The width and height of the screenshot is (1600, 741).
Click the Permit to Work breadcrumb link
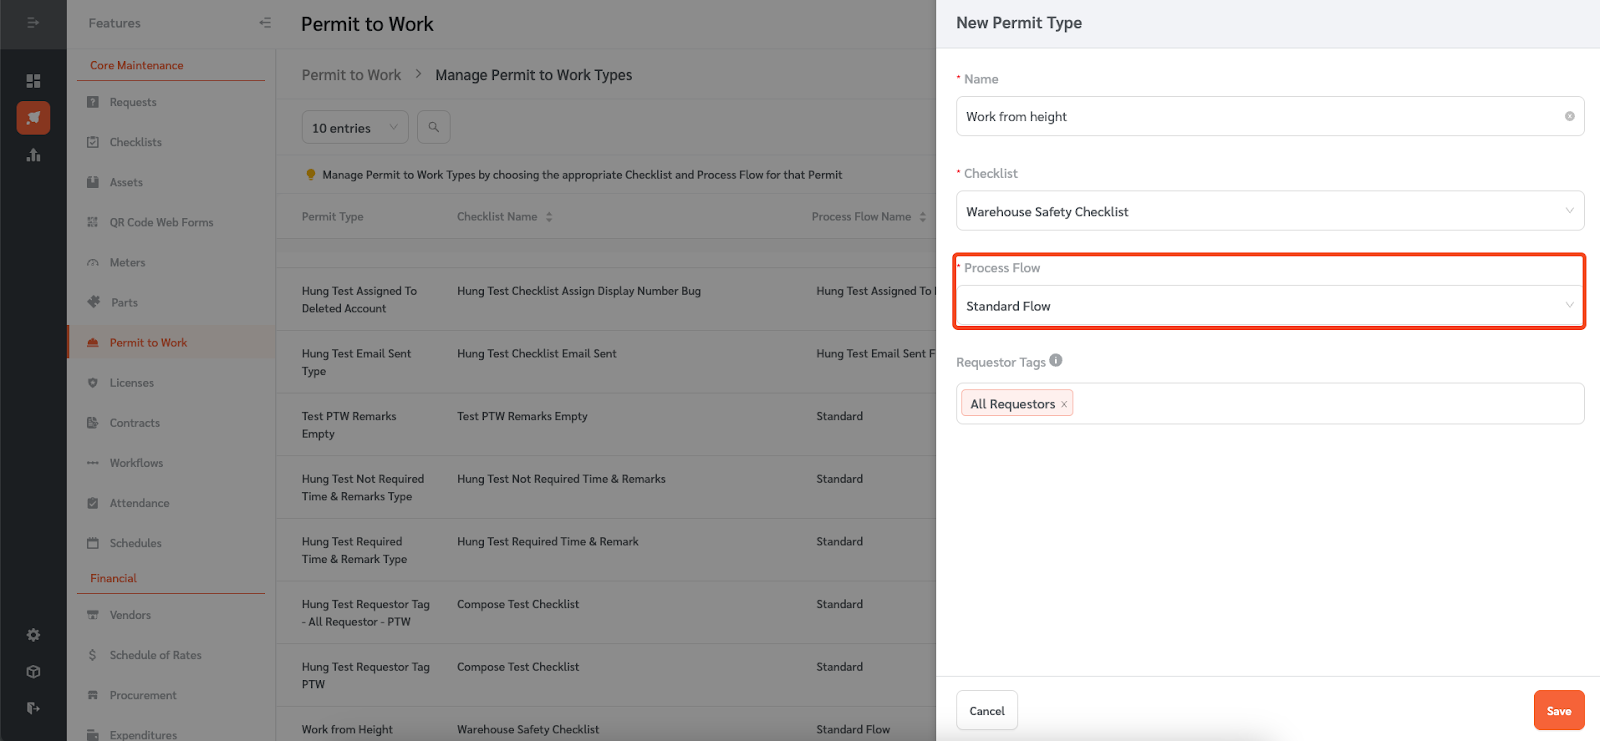pyautogui.click(x=351, y=75)
